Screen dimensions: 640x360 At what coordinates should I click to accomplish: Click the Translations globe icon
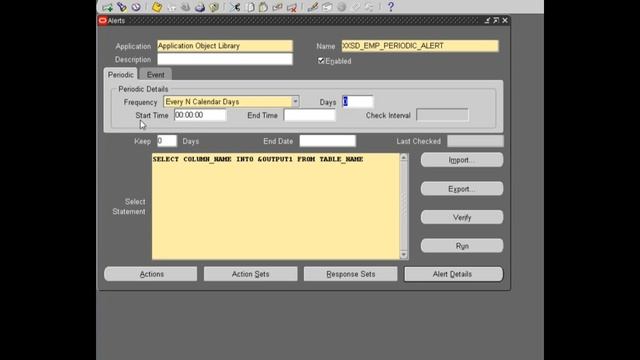342,7
